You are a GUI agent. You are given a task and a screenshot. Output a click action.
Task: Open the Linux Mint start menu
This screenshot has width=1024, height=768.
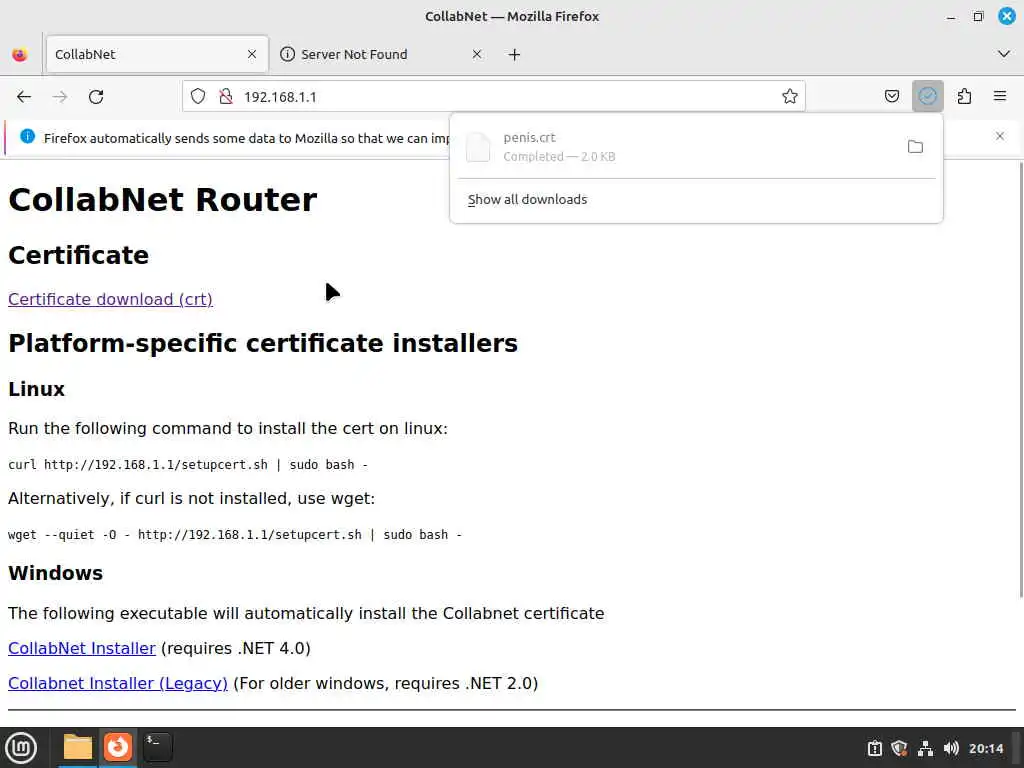[21, 747]
